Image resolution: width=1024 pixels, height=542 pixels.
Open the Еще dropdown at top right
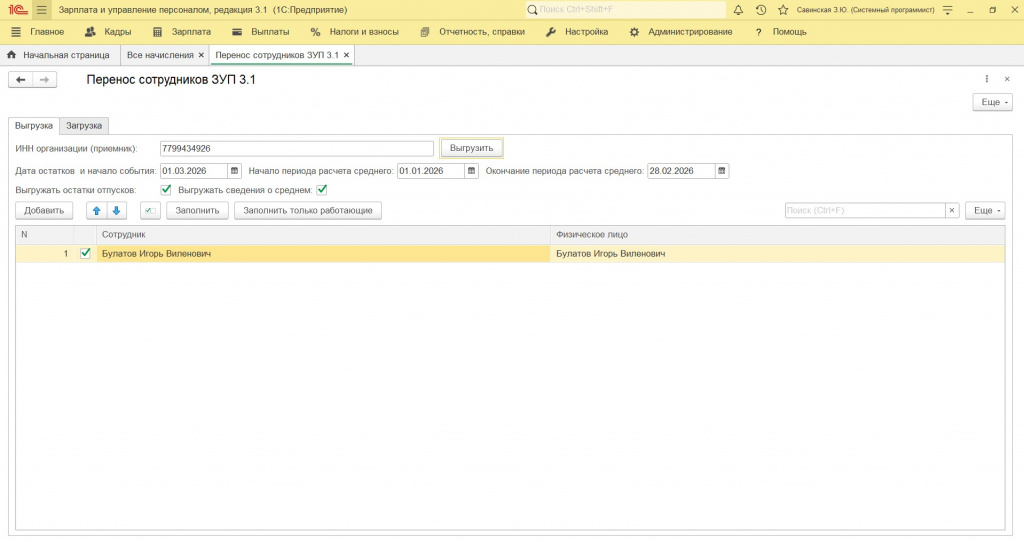993,103
